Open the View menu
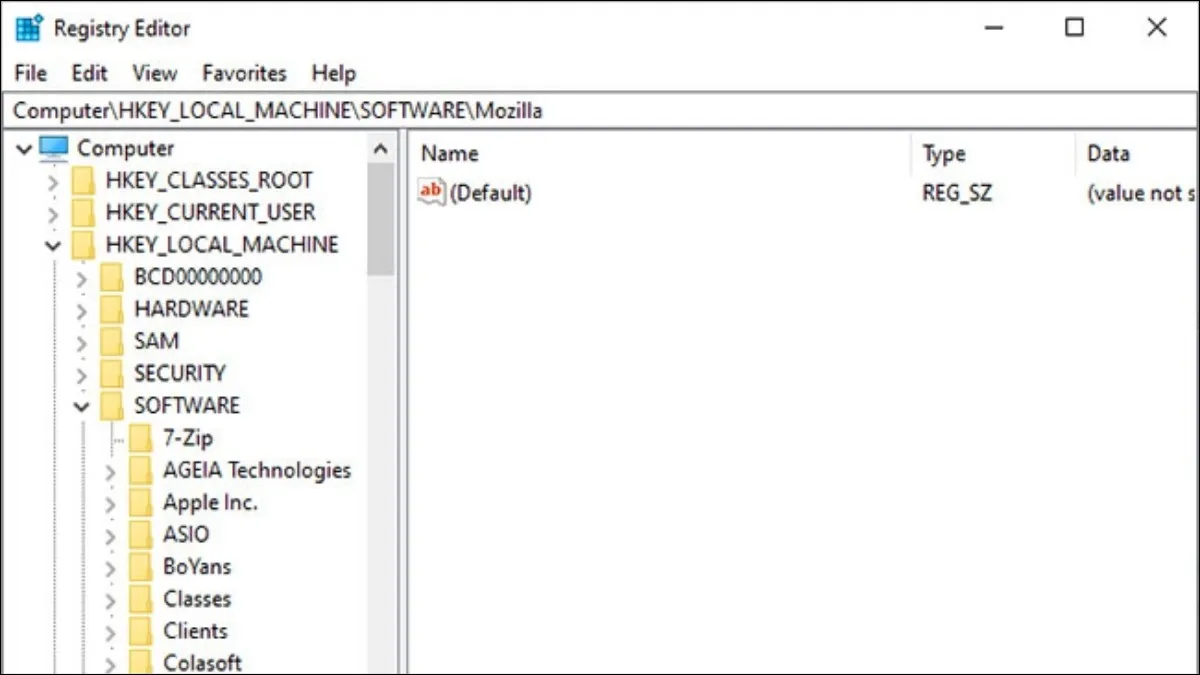Screen dimensions: 1200x675 [154, 72]
